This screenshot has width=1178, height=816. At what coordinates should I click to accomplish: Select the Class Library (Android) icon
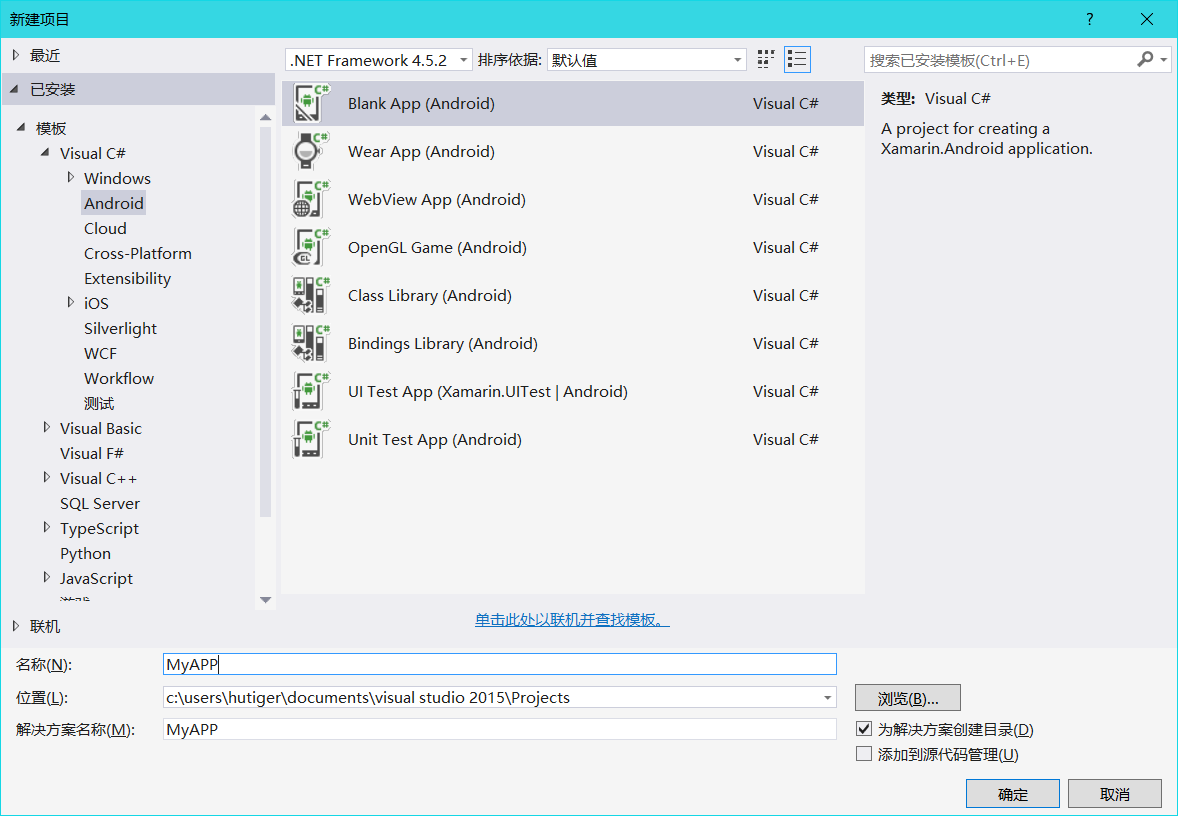[311, 295]
